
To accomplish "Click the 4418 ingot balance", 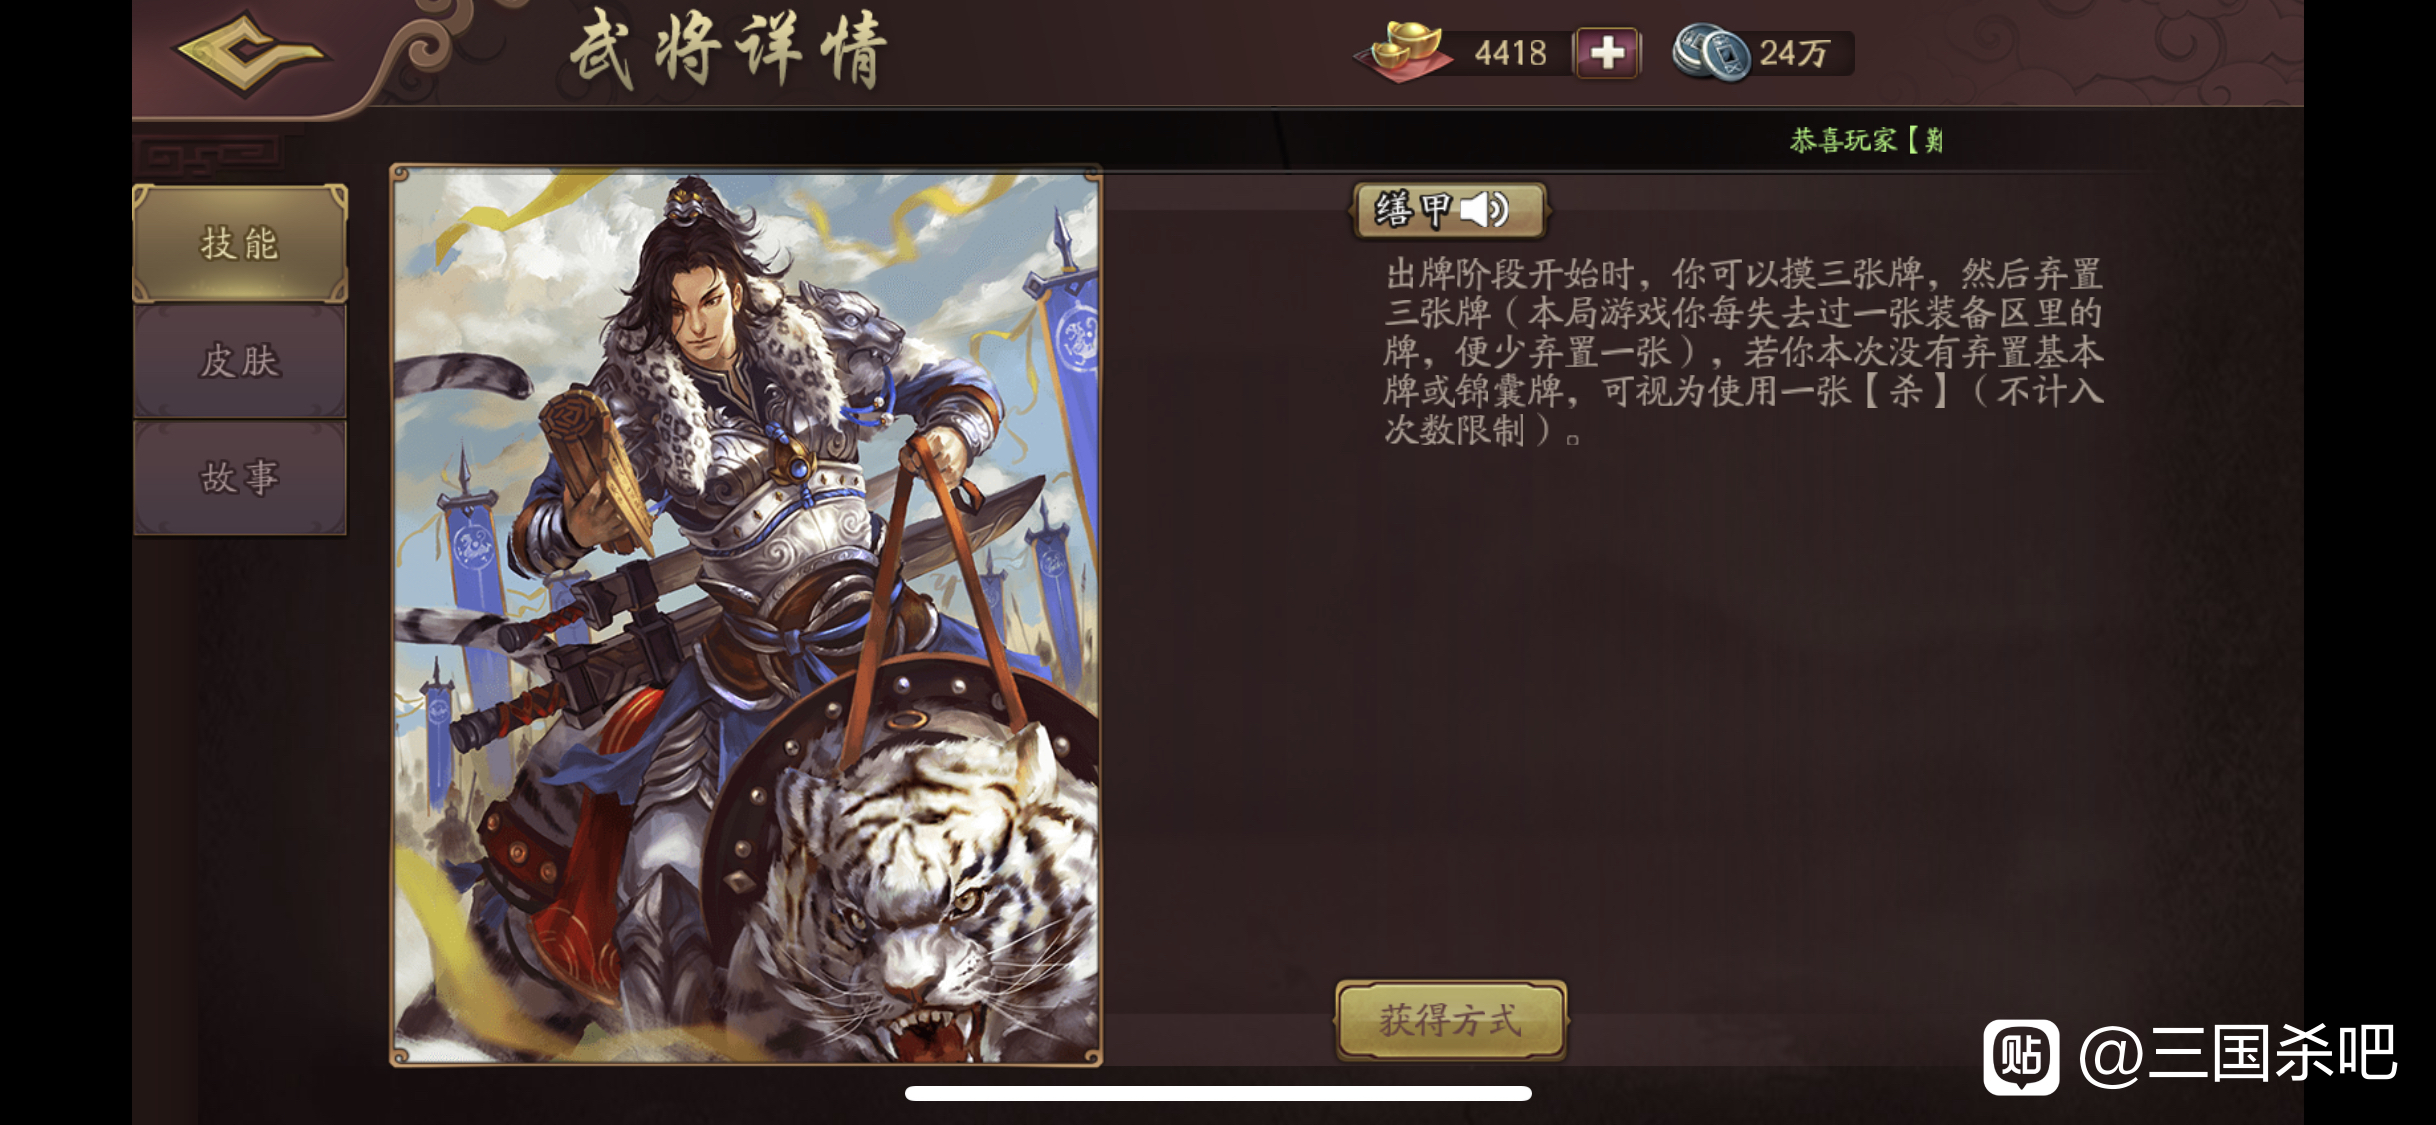I will coord(1511,53).
